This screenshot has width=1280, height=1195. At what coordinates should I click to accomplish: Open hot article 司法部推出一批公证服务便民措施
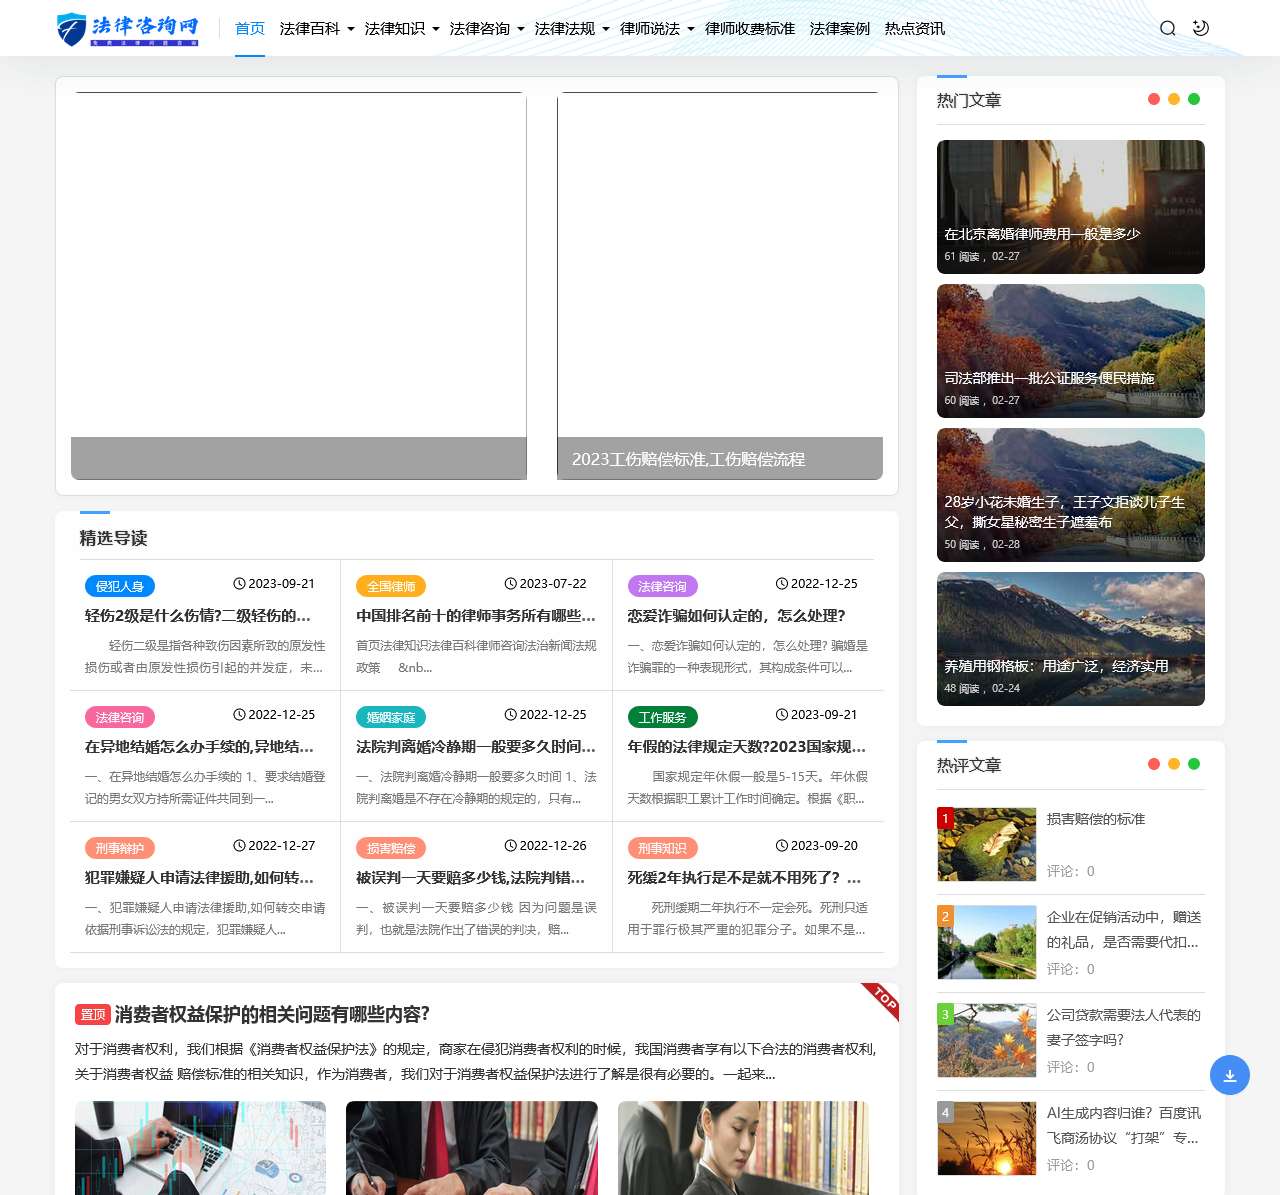point(1071,351)
